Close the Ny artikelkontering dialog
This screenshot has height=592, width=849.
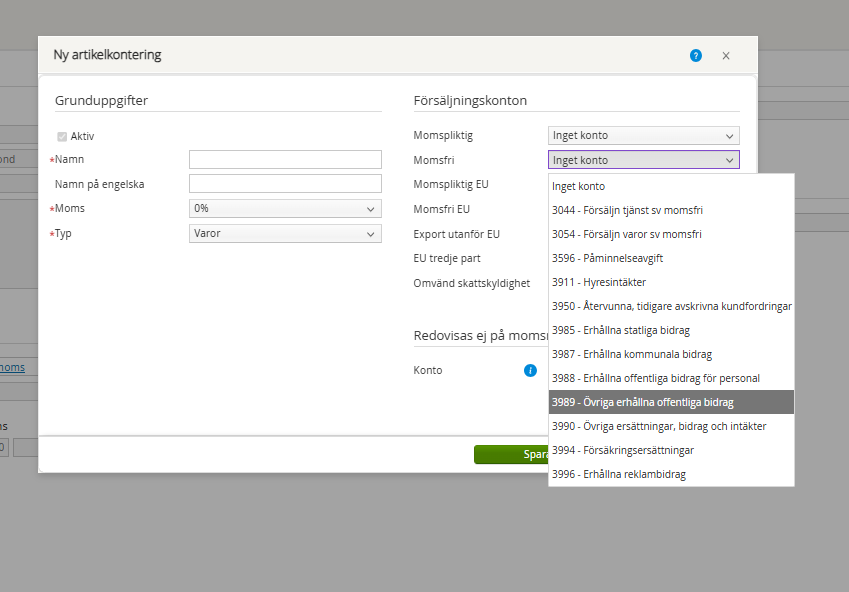(x=726, y=56)
